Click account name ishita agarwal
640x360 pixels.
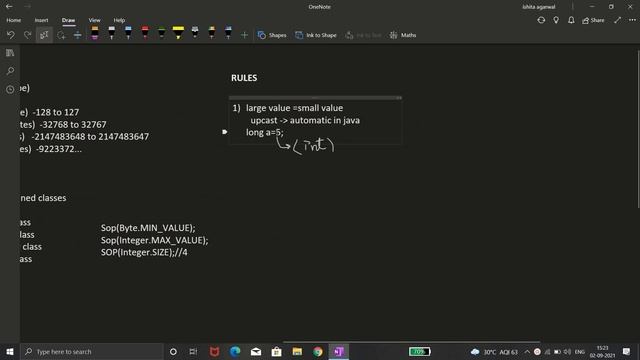(539, 7)
